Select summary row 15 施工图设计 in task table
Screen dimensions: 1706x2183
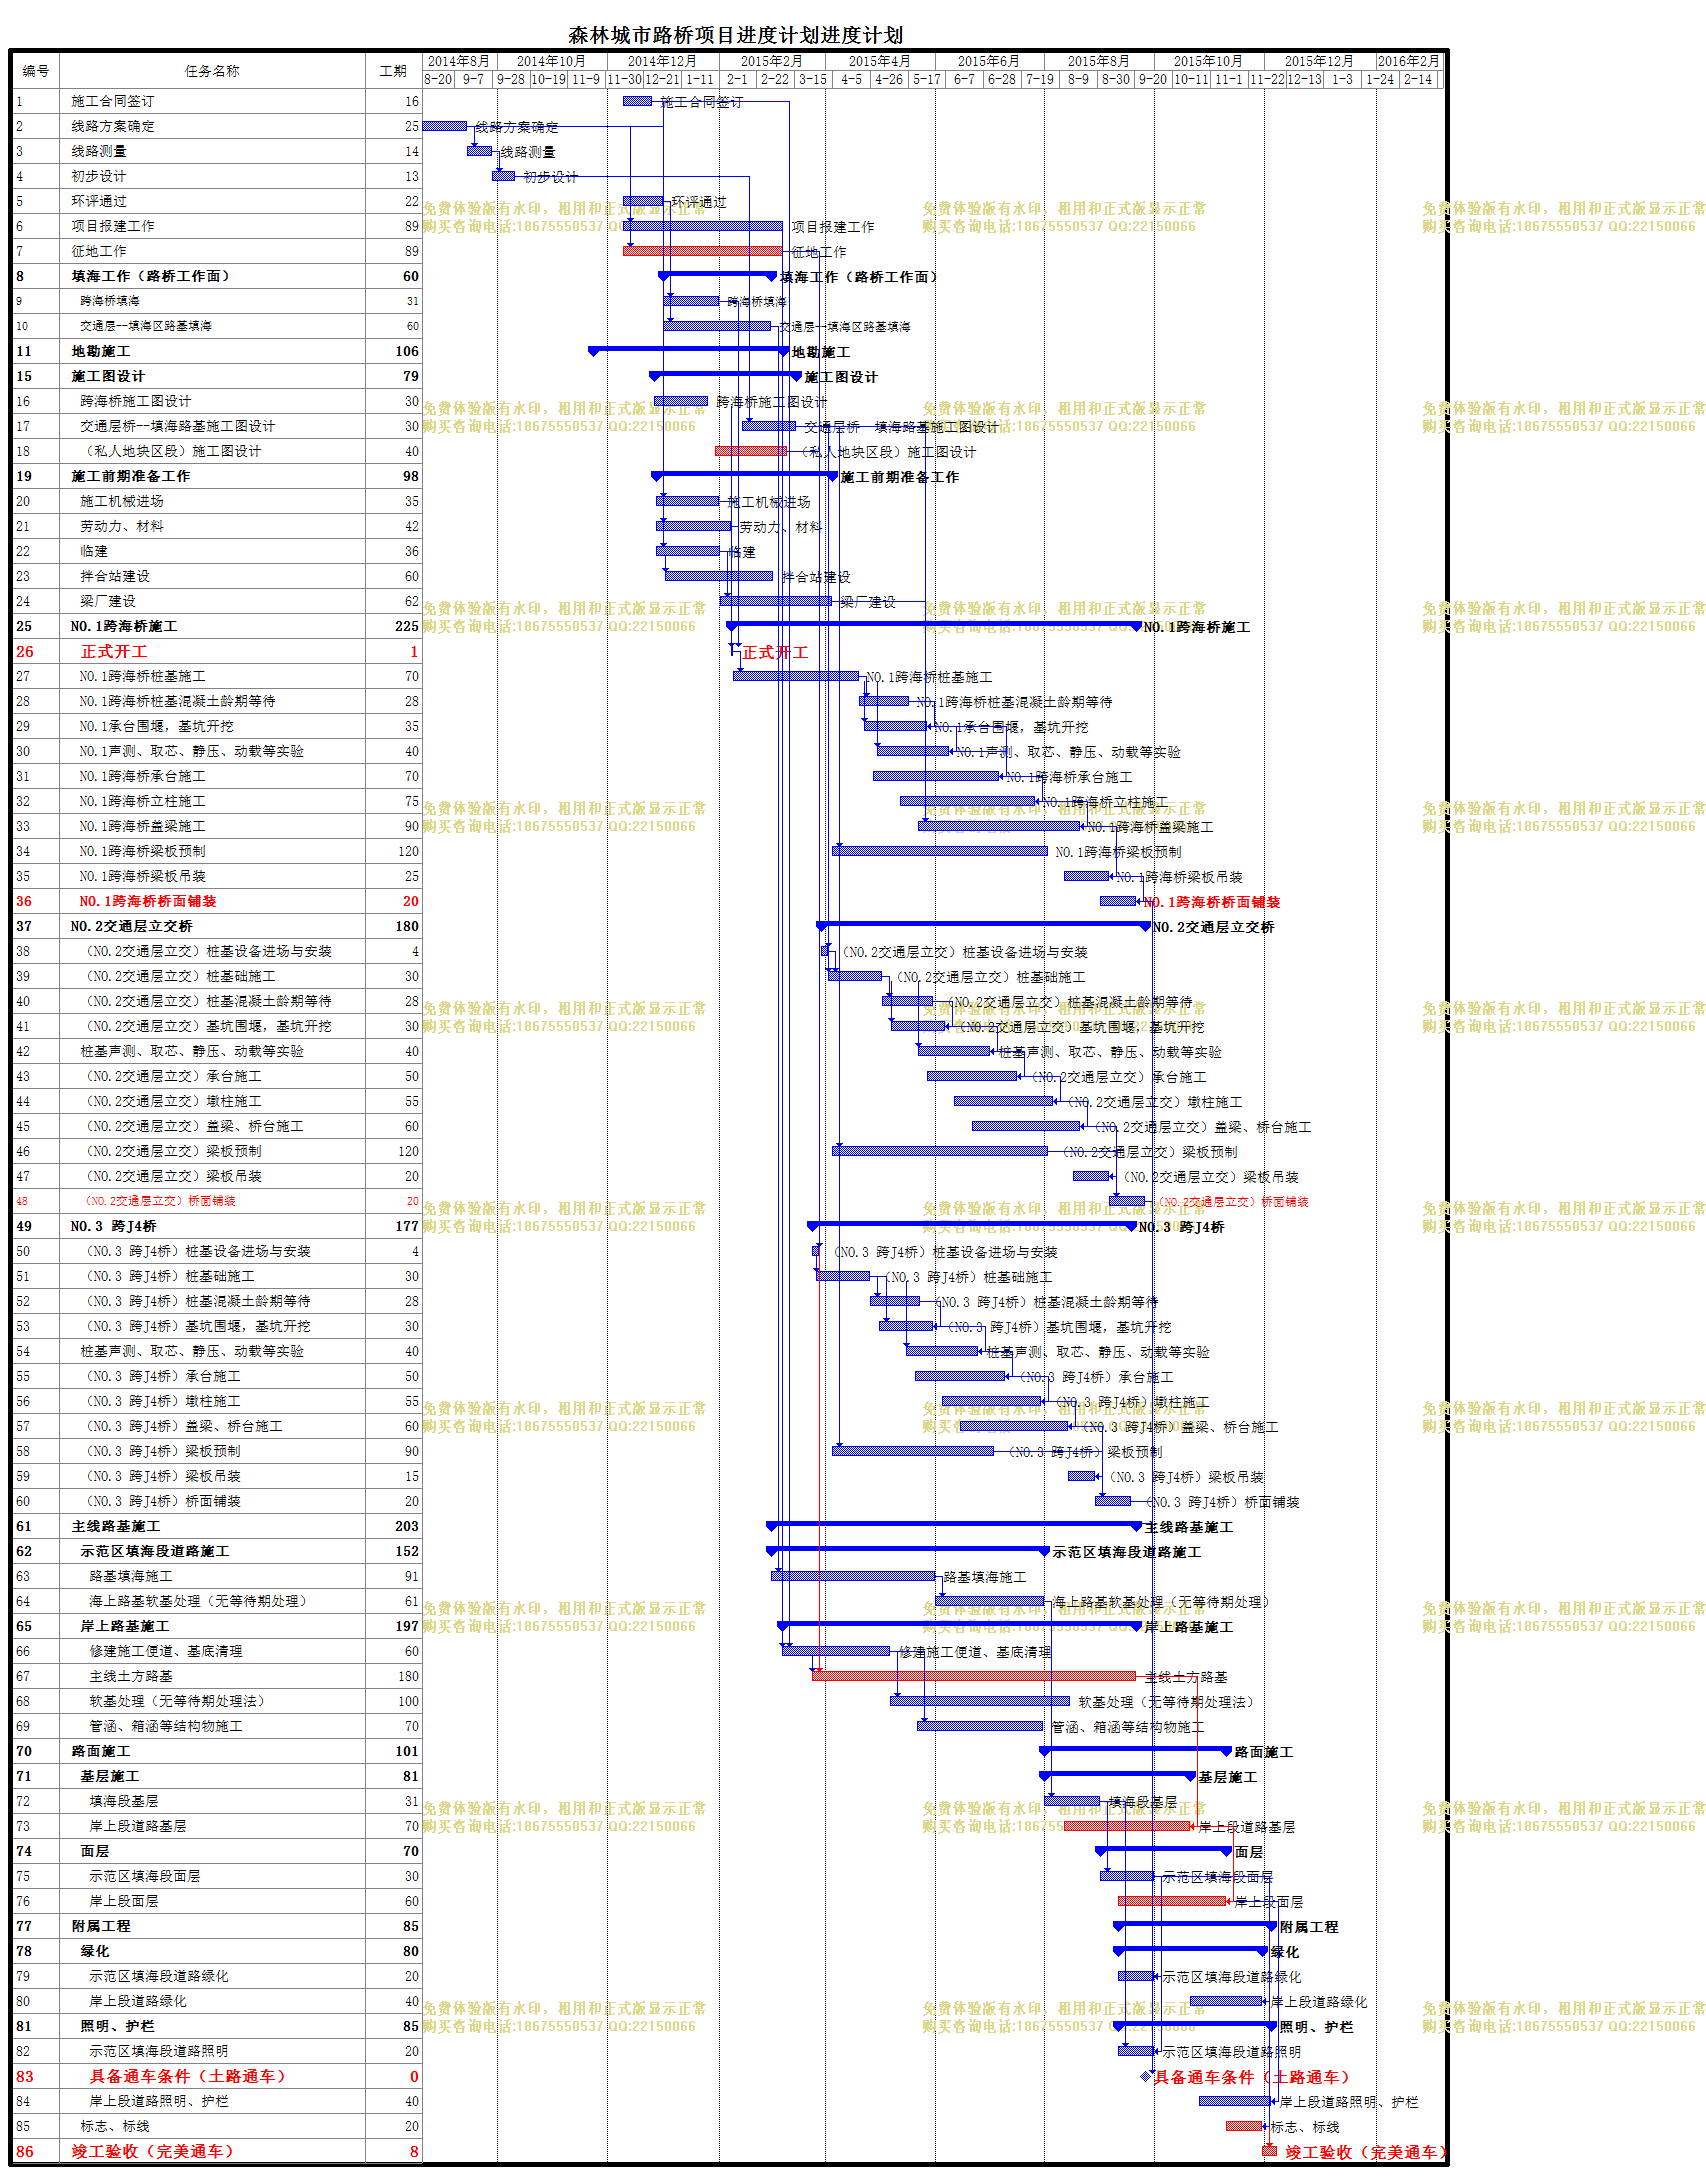click(217, 376)
